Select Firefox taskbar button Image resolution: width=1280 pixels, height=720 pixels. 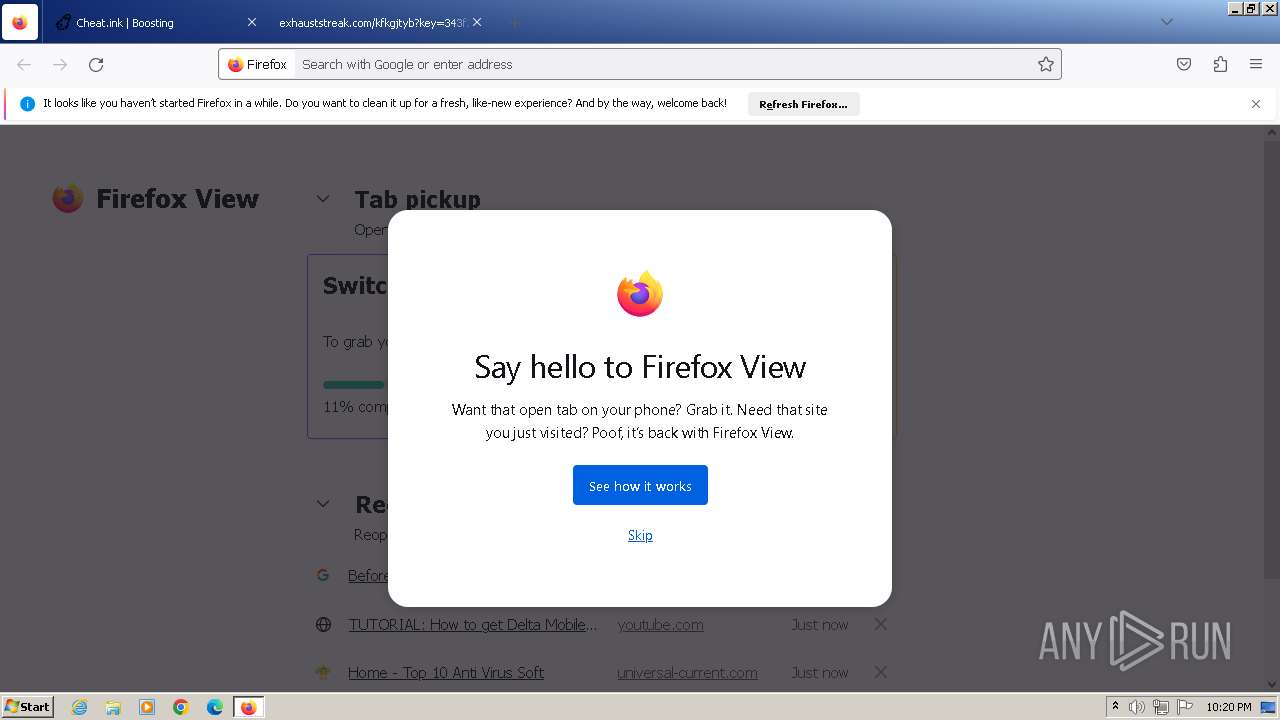point(248,707)
